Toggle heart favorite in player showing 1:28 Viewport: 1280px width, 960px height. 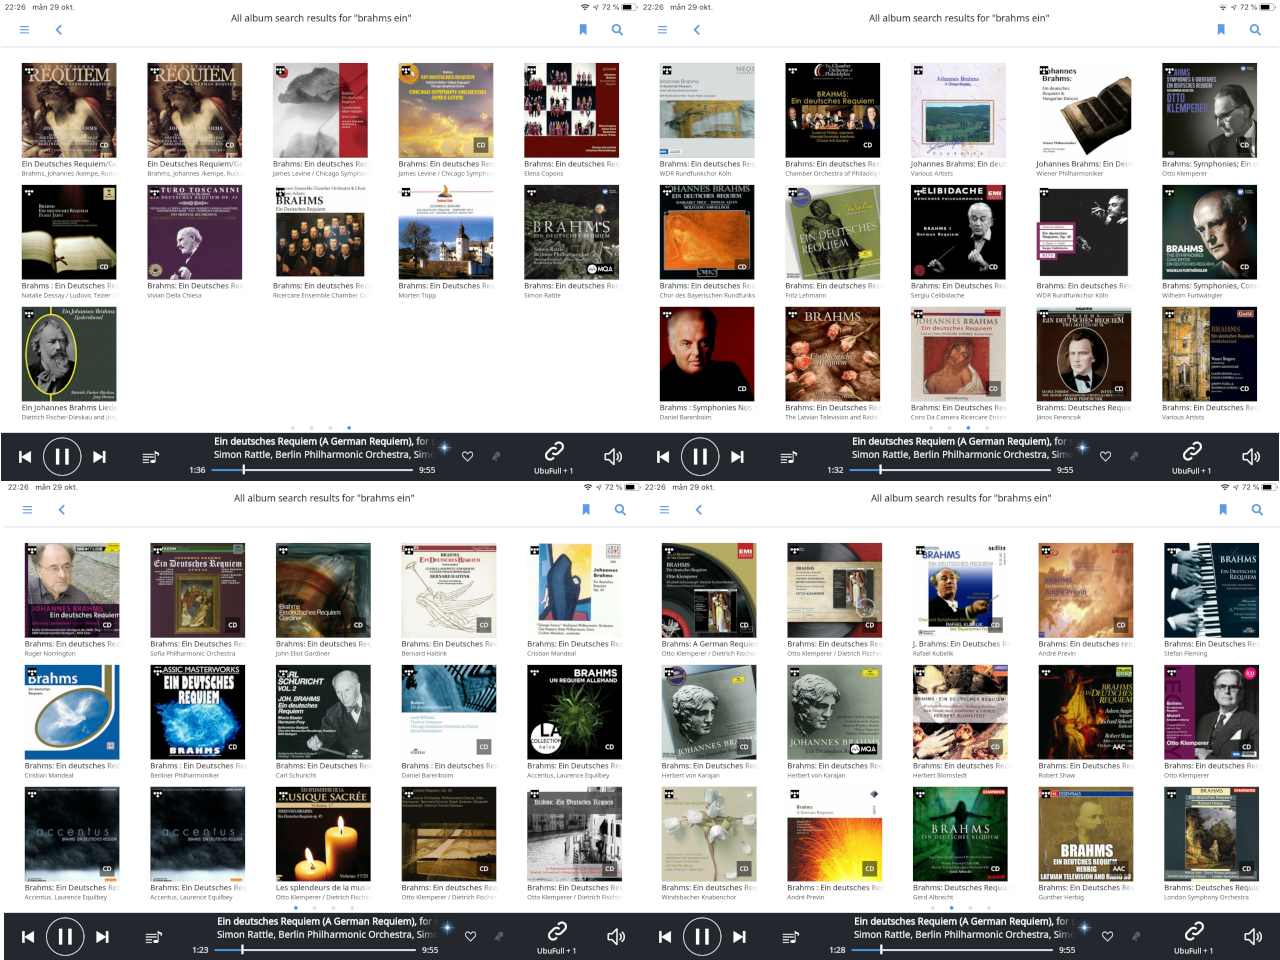pos(1107,936)
